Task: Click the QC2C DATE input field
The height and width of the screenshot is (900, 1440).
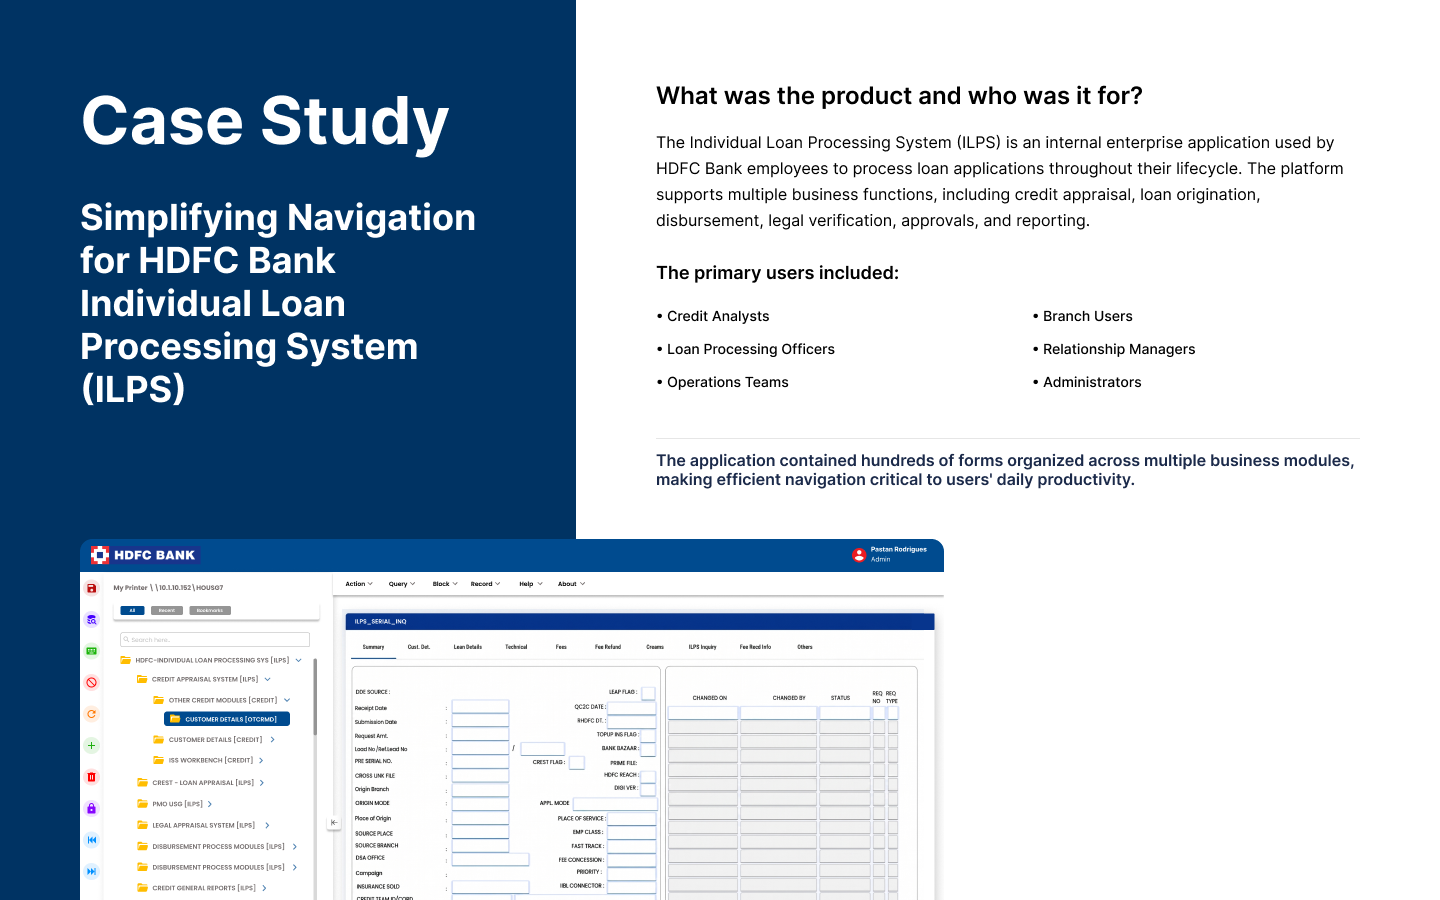Action: pyautogui.click(x=632, y=707)
